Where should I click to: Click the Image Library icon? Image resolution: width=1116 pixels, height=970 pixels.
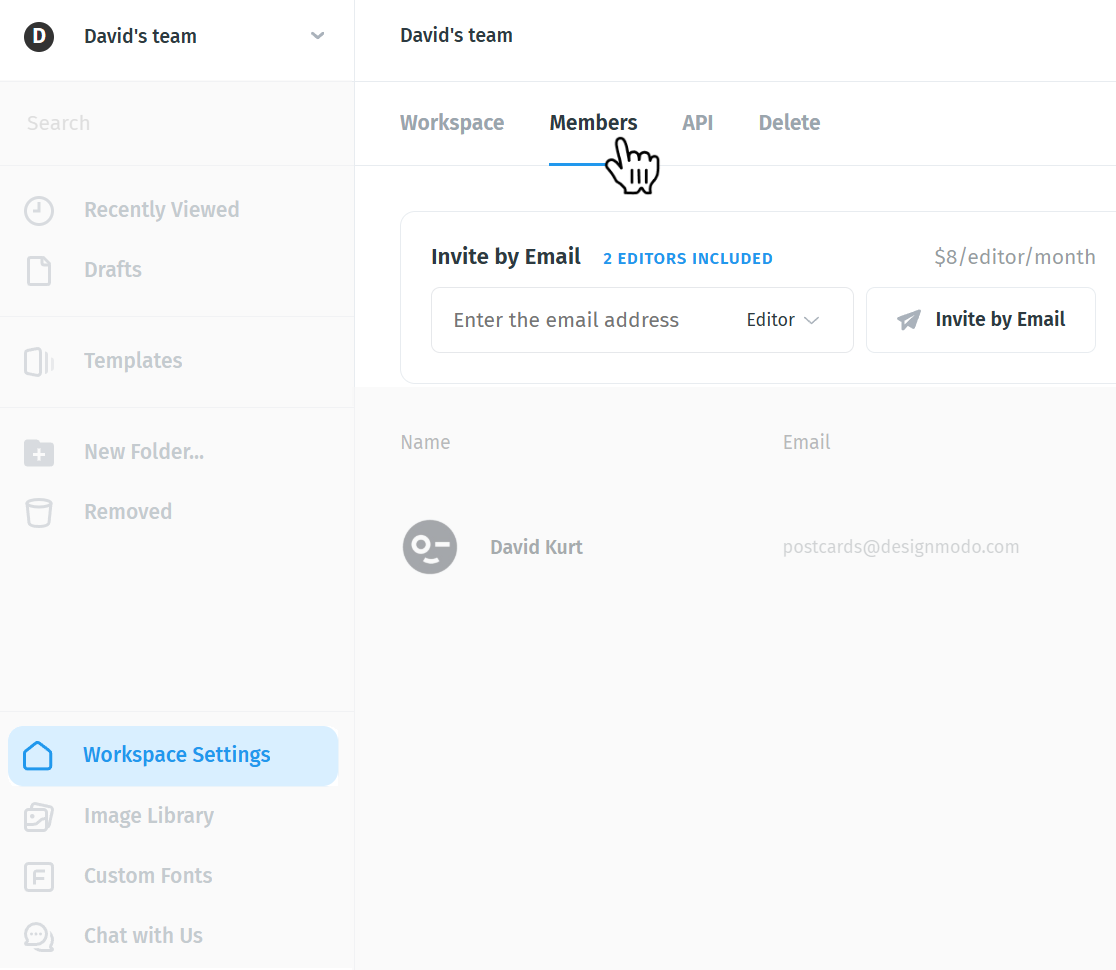[x=38, y=817]
